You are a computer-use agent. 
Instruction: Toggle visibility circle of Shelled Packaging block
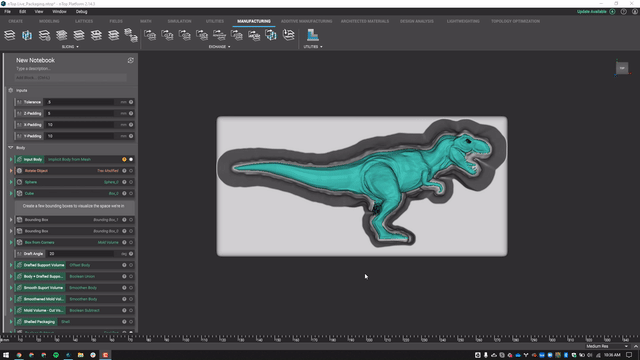131,322
